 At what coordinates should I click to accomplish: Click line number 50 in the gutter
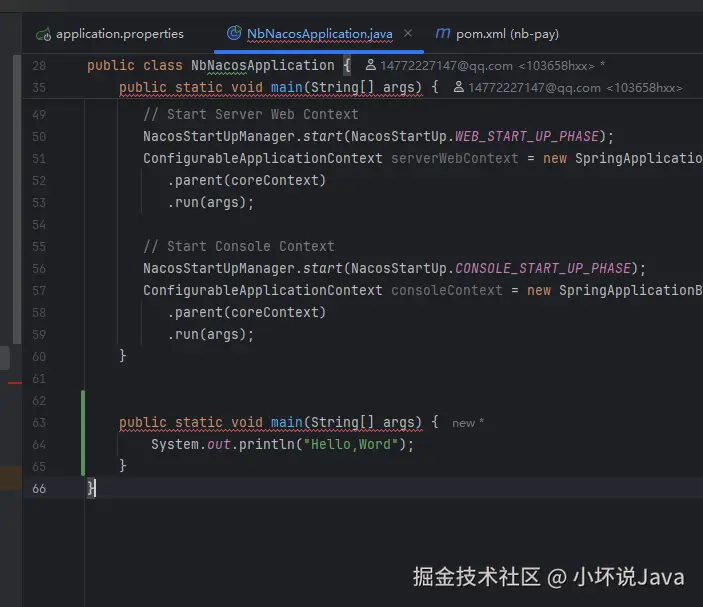point(39,136)
